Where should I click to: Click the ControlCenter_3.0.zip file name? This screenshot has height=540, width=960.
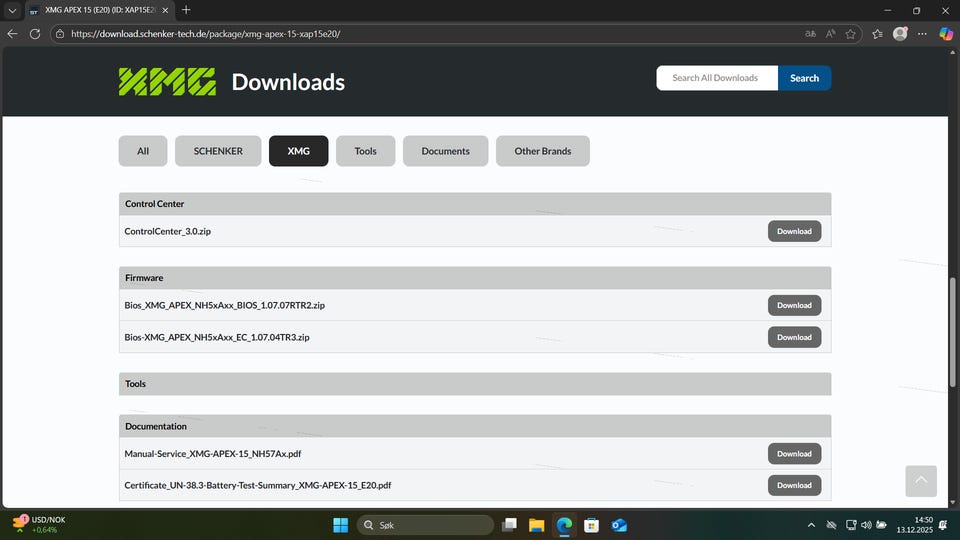(167, 231)
